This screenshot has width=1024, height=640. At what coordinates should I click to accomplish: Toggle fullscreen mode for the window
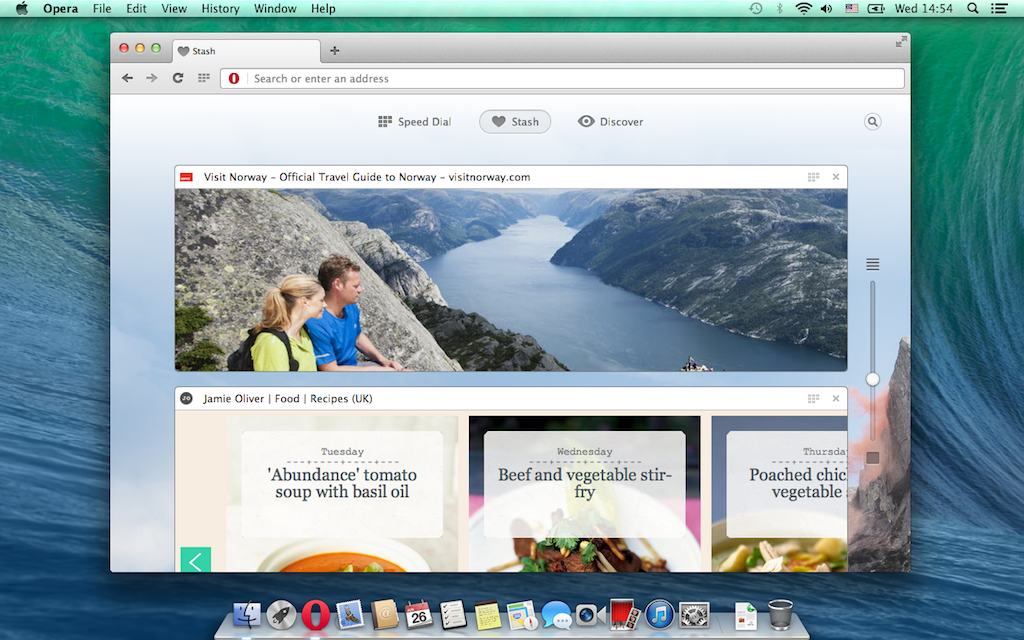901,42
